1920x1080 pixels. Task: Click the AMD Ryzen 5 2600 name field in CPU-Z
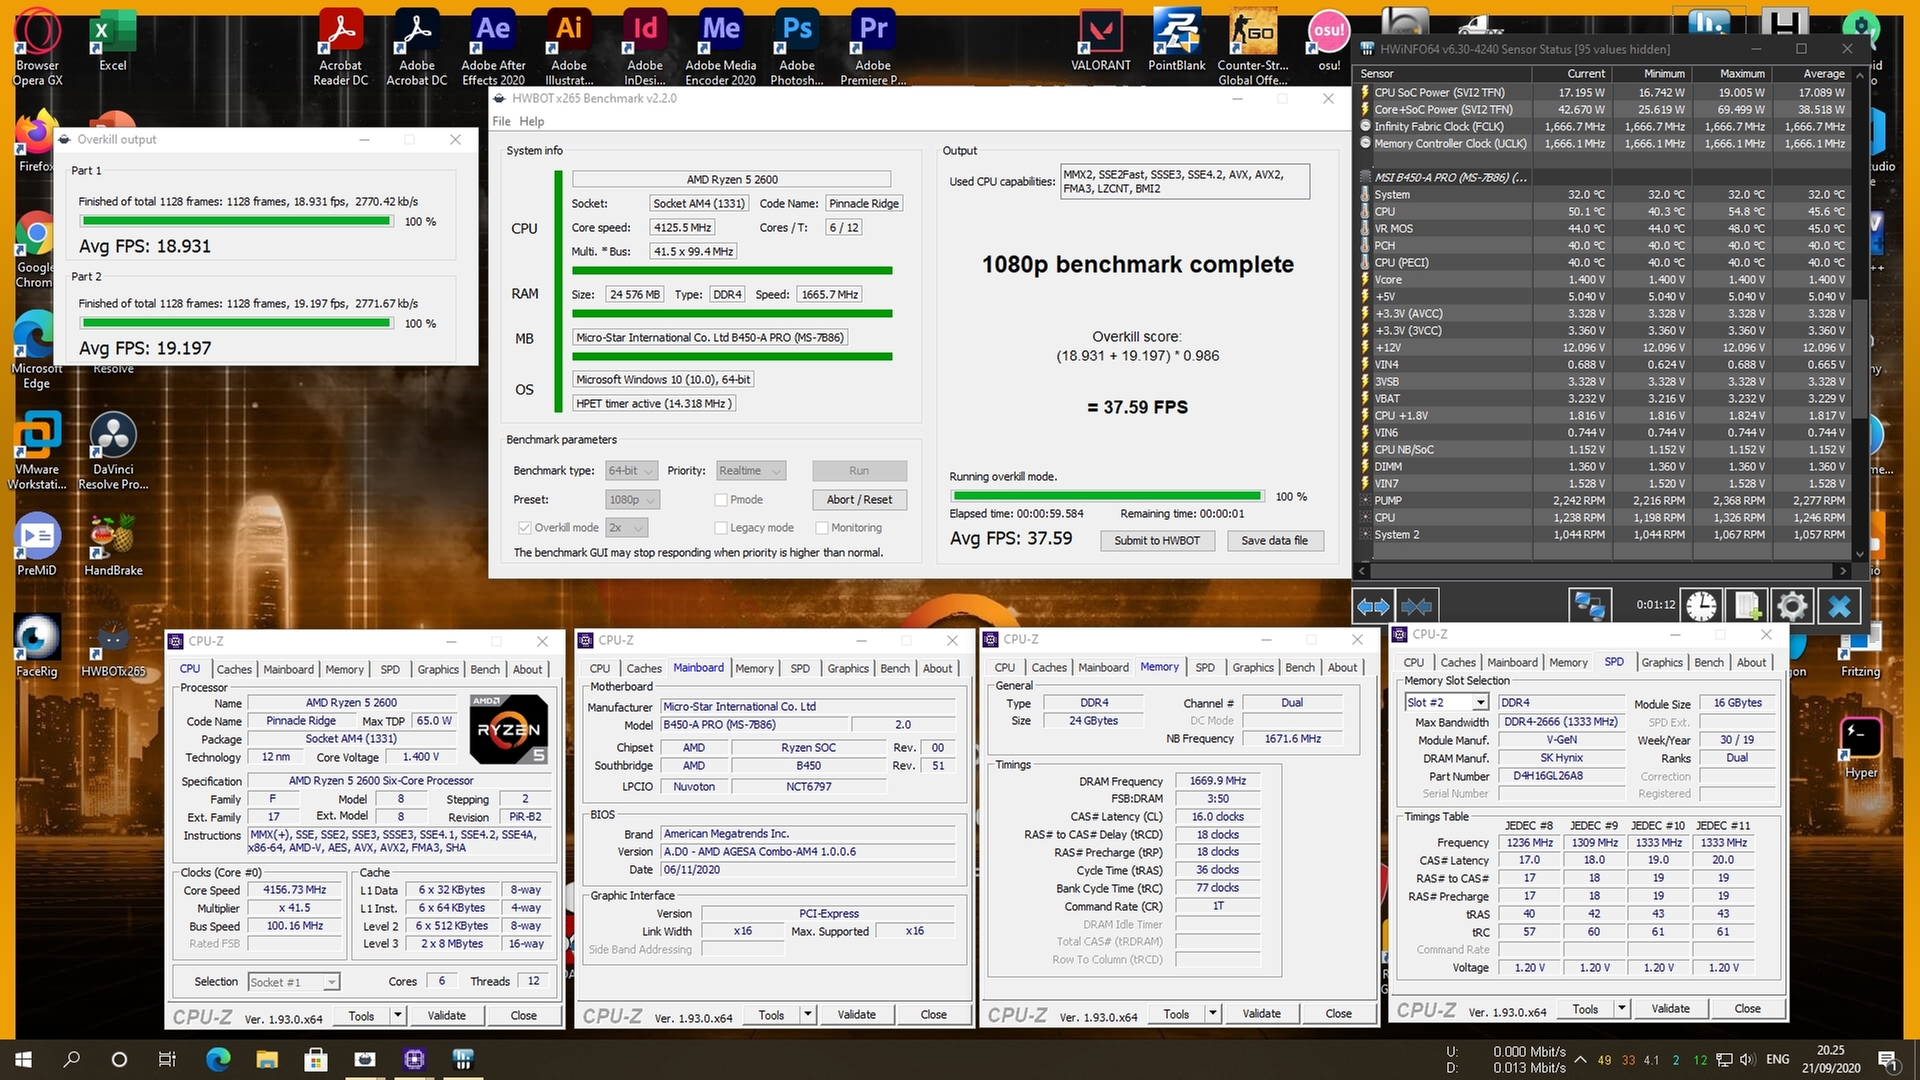pos(351,703)
